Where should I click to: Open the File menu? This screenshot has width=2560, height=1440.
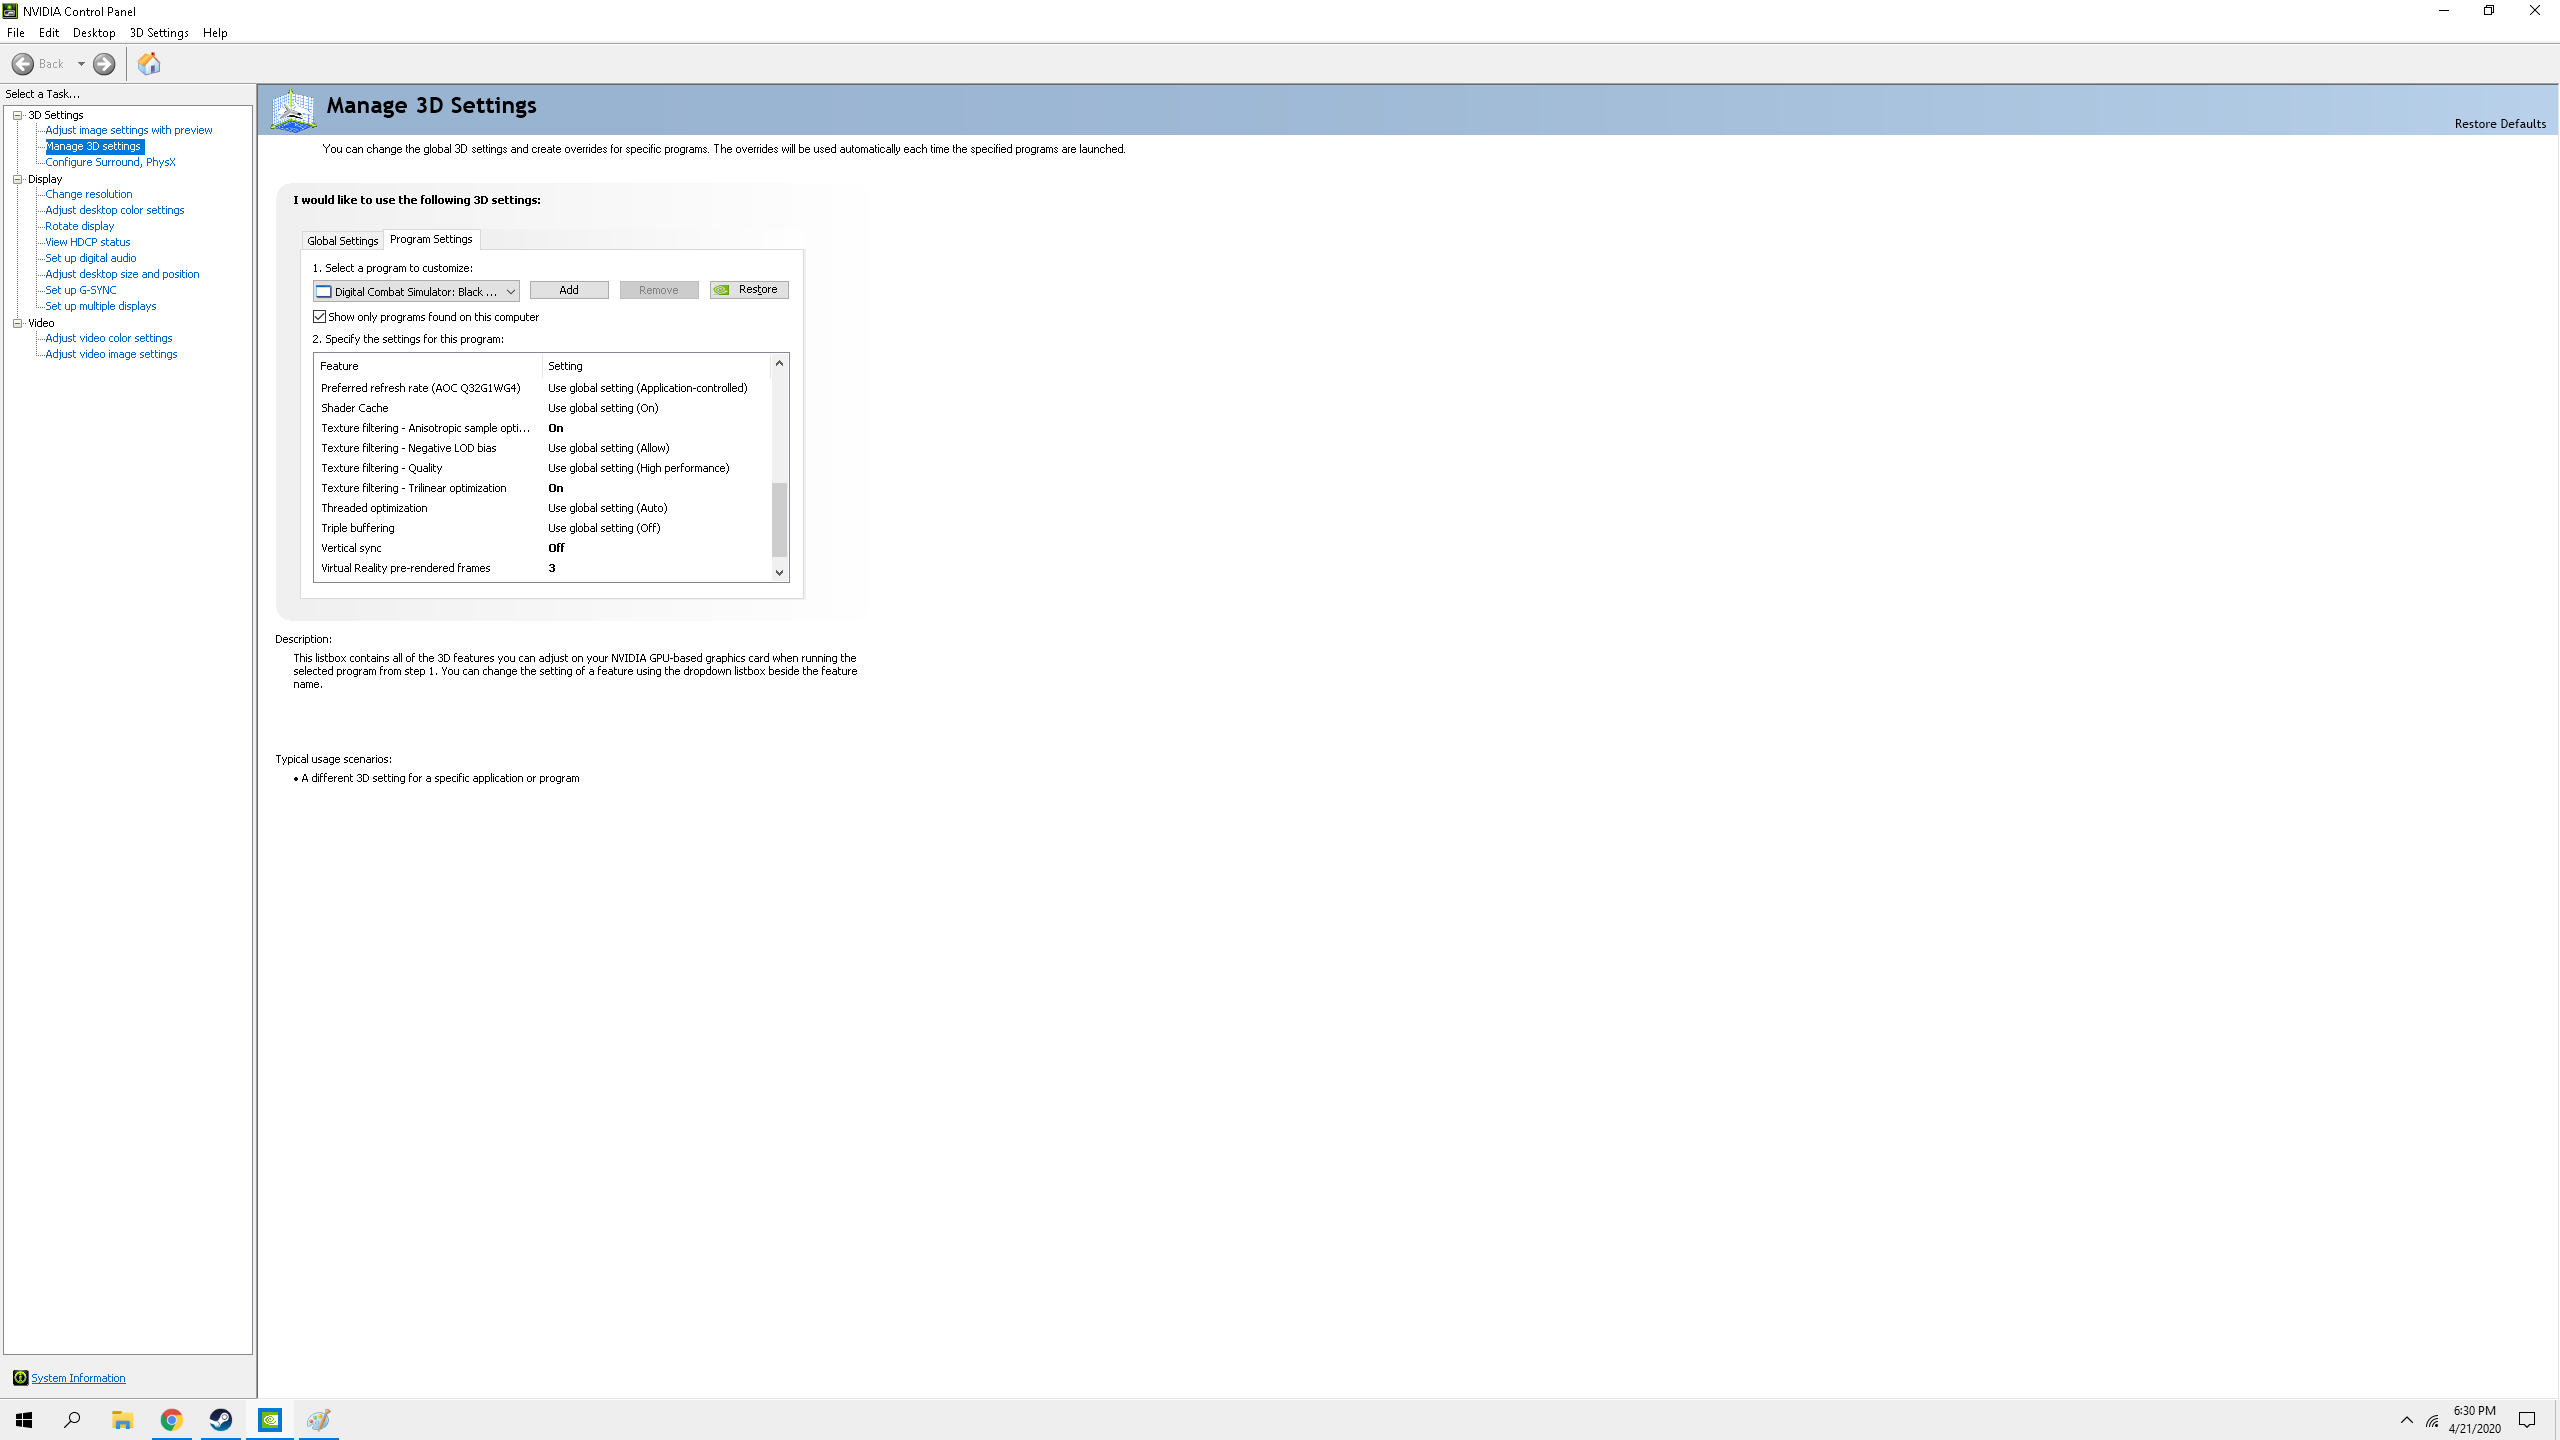[x=16, y=33]
